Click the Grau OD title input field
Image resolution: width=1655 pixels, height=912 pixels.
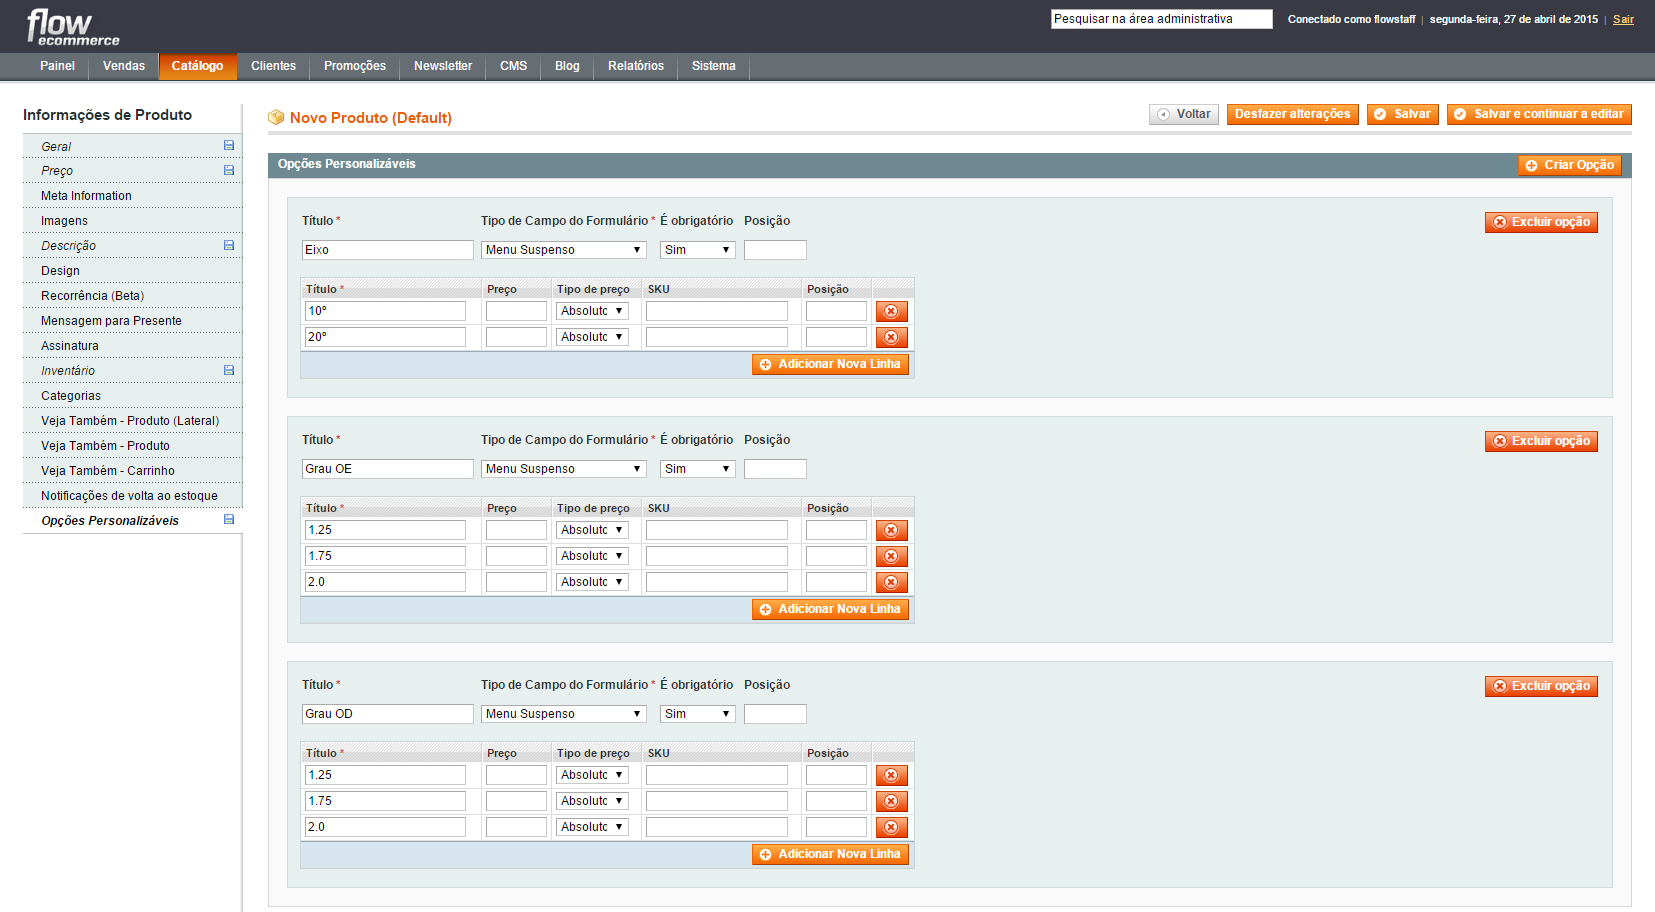388,714
